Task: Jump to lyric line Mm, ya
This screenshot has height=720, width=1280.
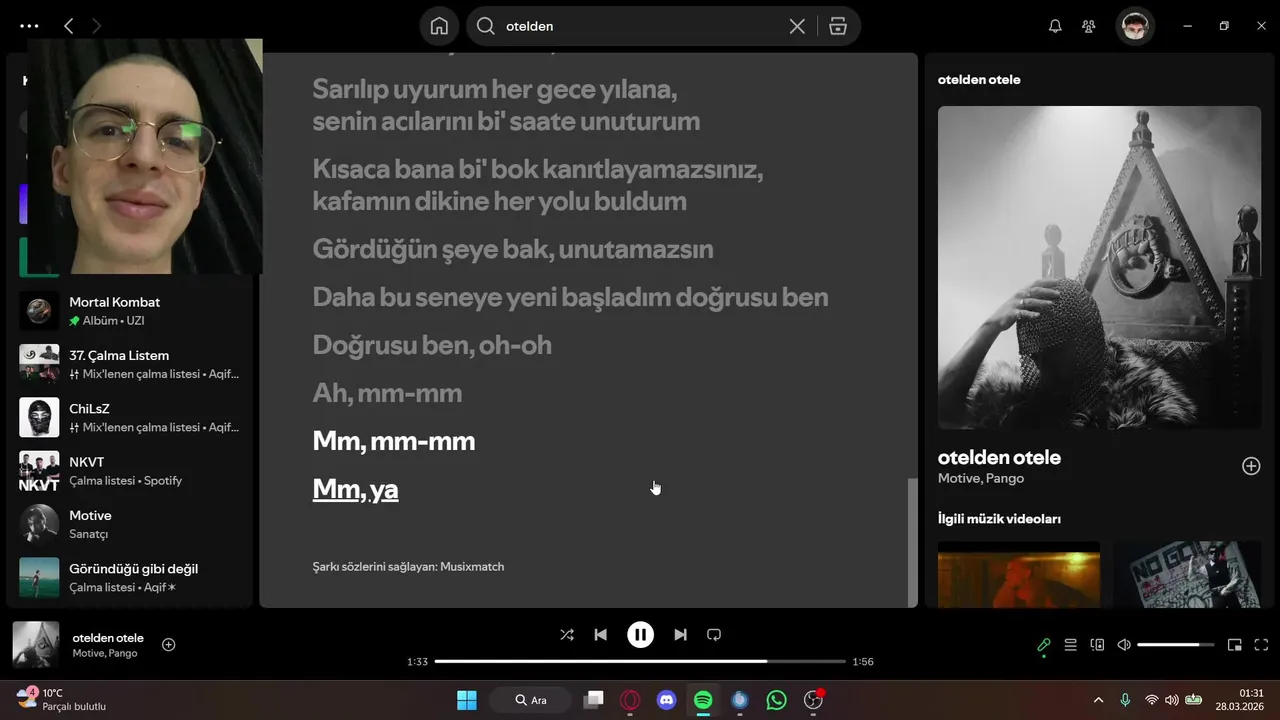Action: [x=355, y=489]
